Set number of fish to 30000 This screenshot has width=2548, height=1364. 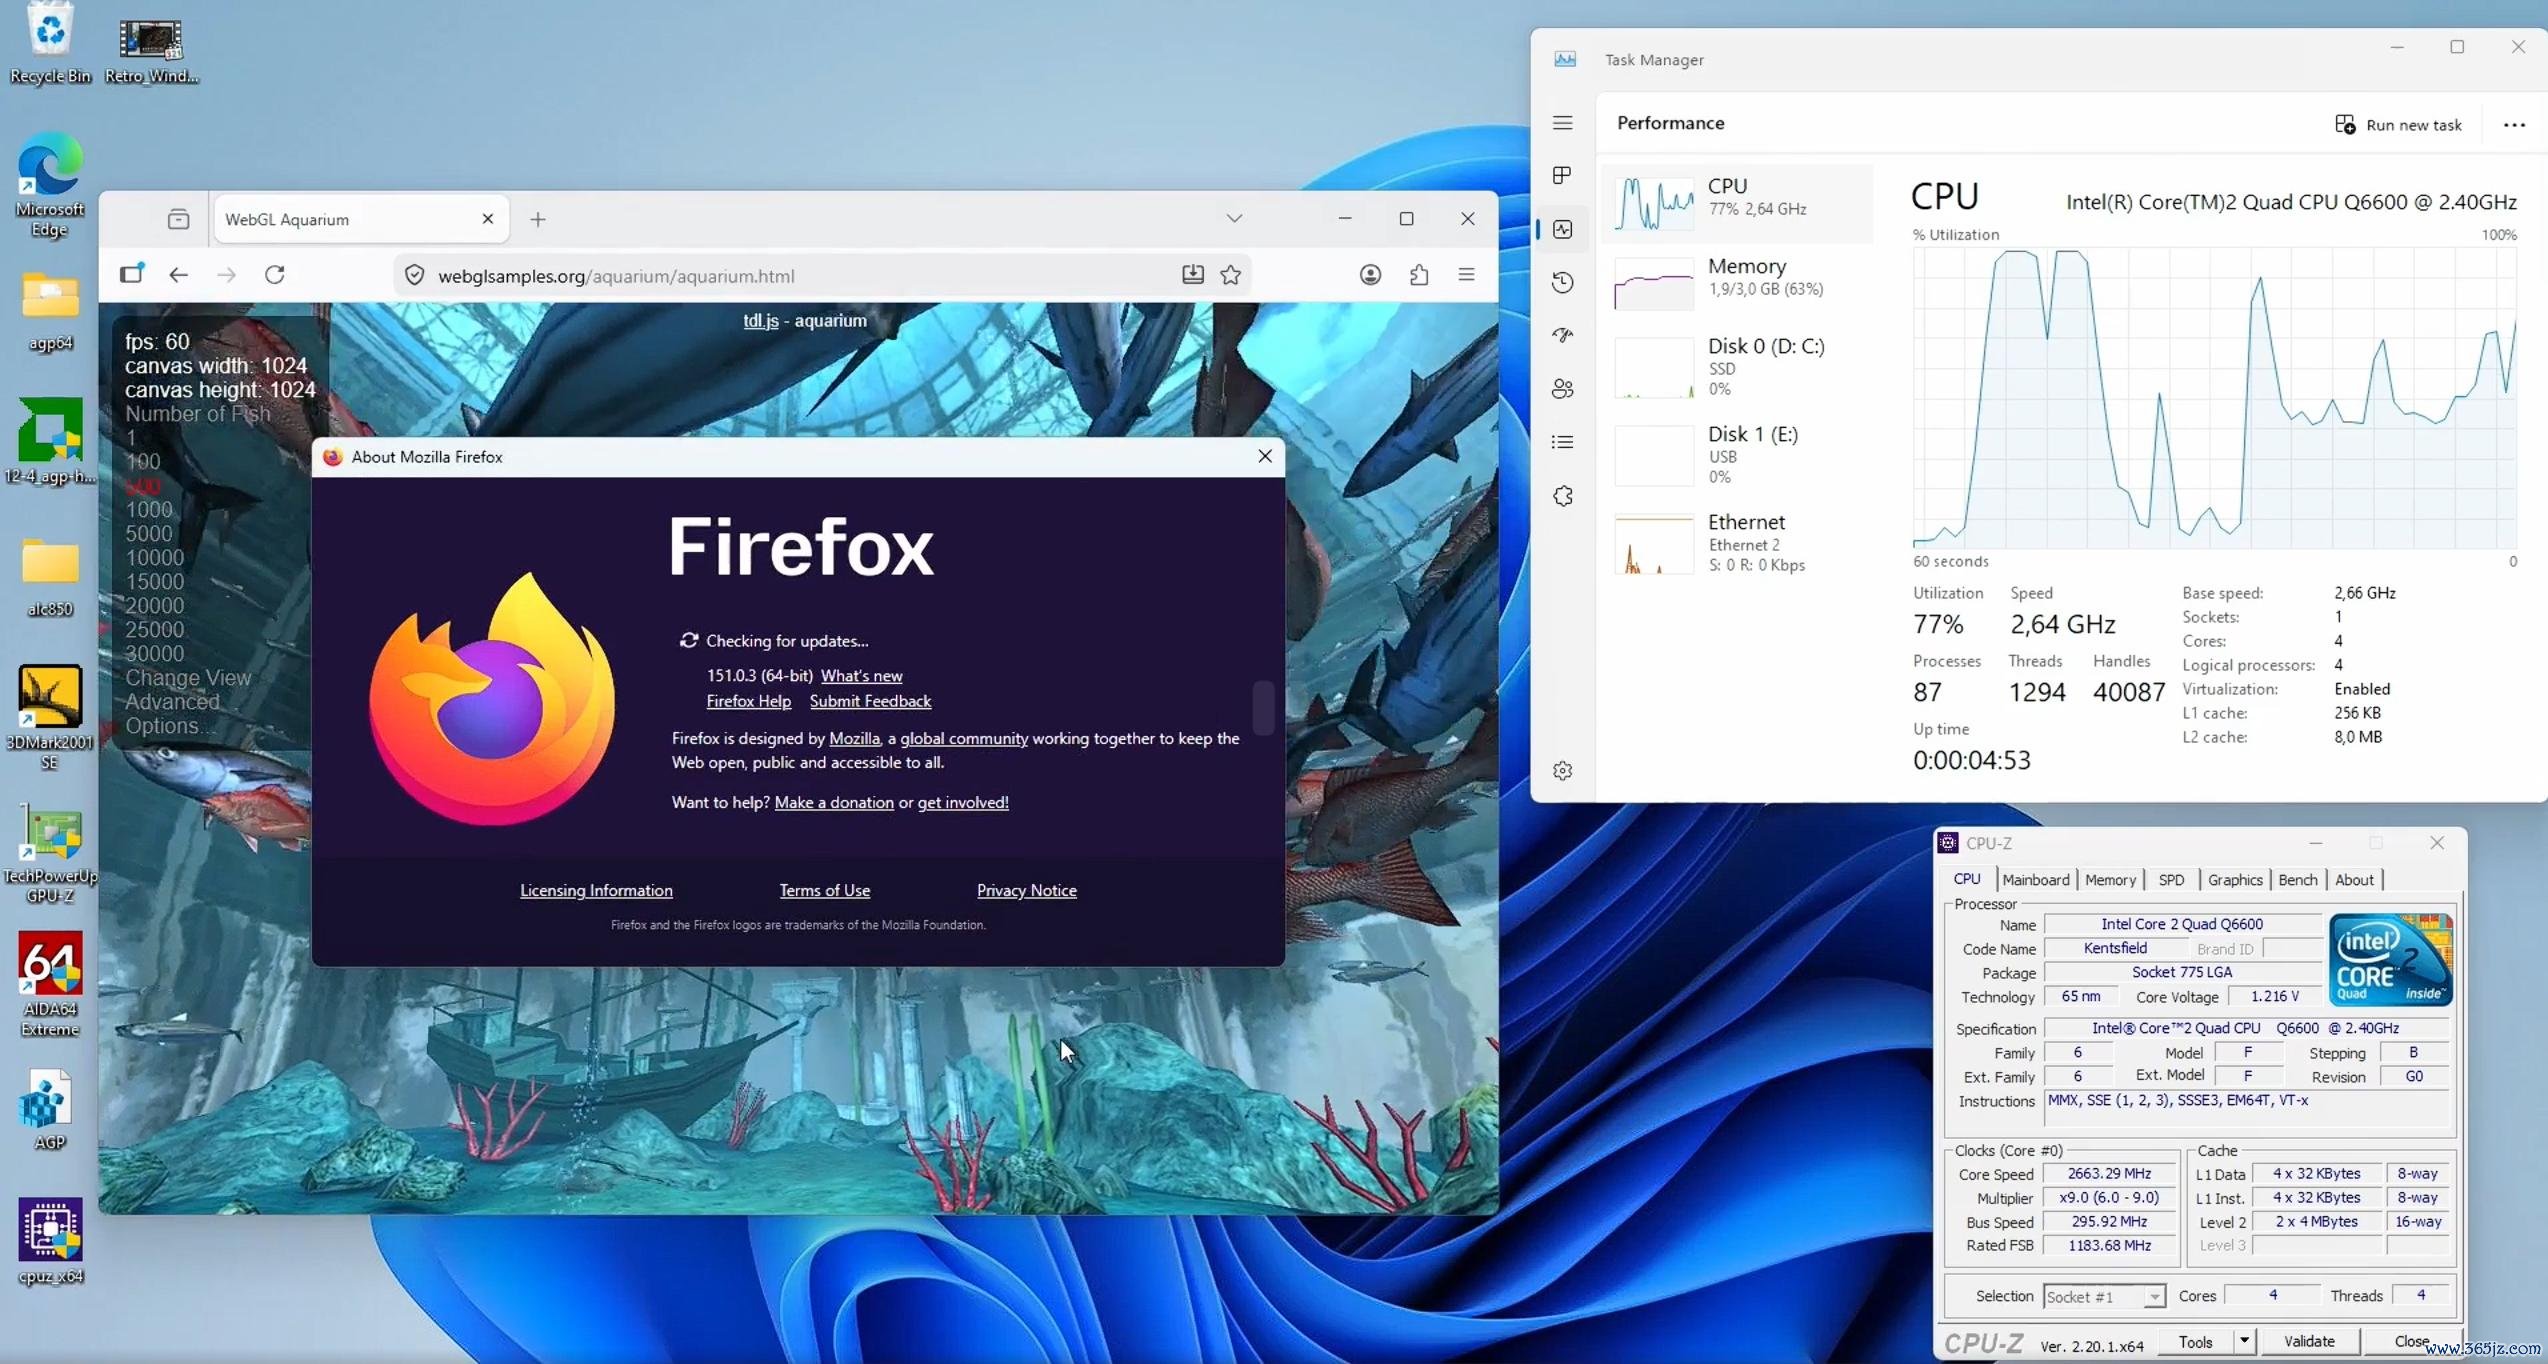click(x=155, y=654)
